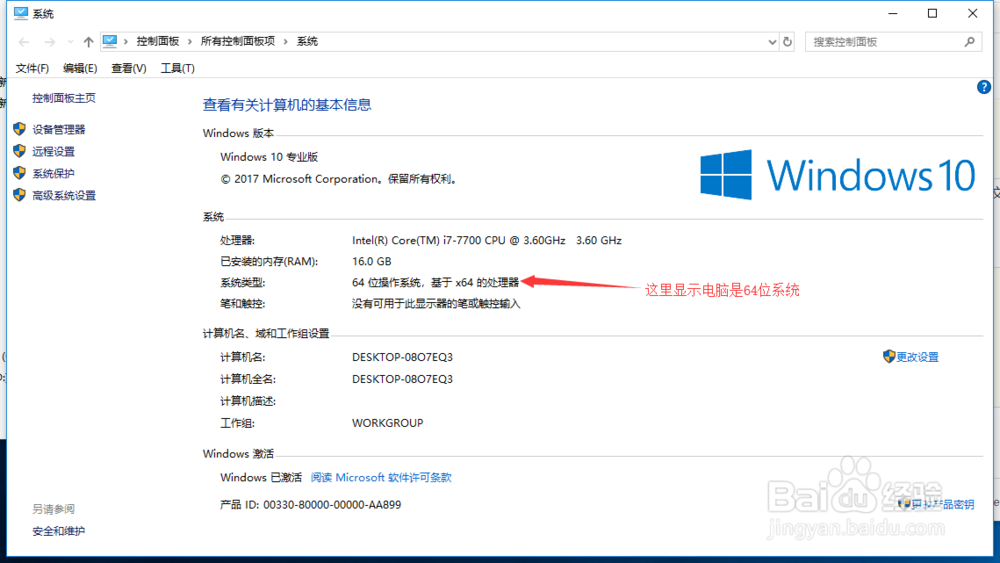
Task: Click shield icon next to 高级系统设置
Action: 19,194
